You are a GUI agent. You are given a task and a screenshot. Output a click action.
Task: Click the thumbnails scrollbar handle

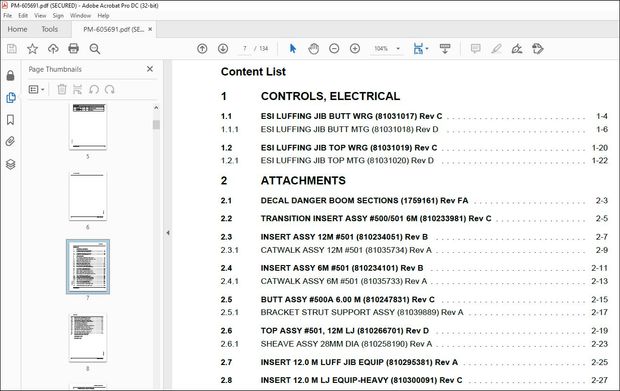(x=156, y=125)
